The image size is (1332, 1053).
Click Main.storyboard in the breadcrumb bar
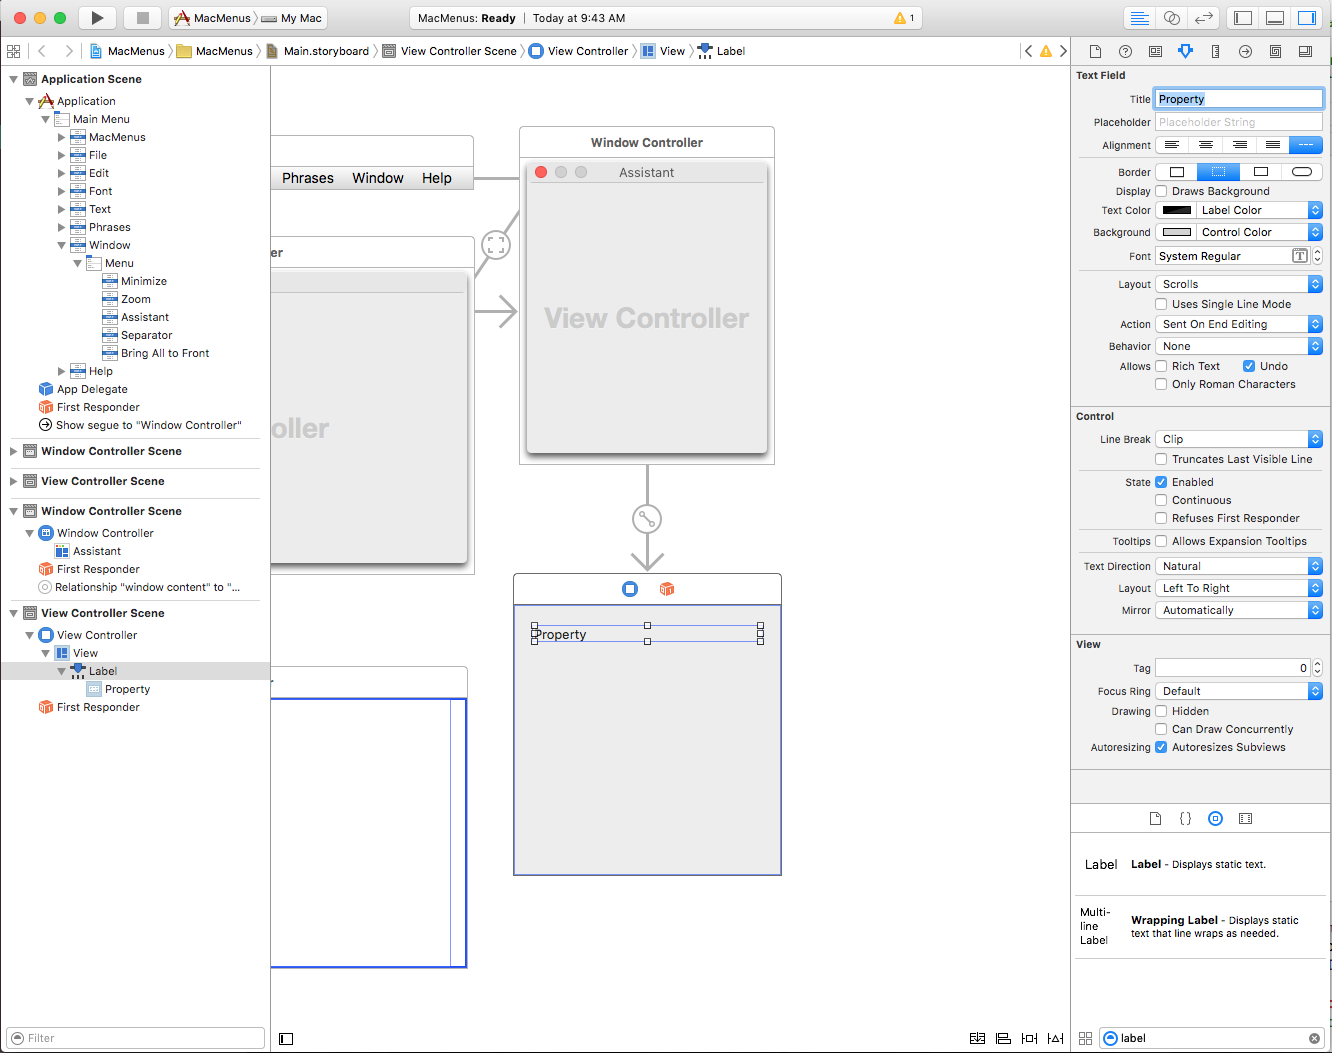point(325,51)
